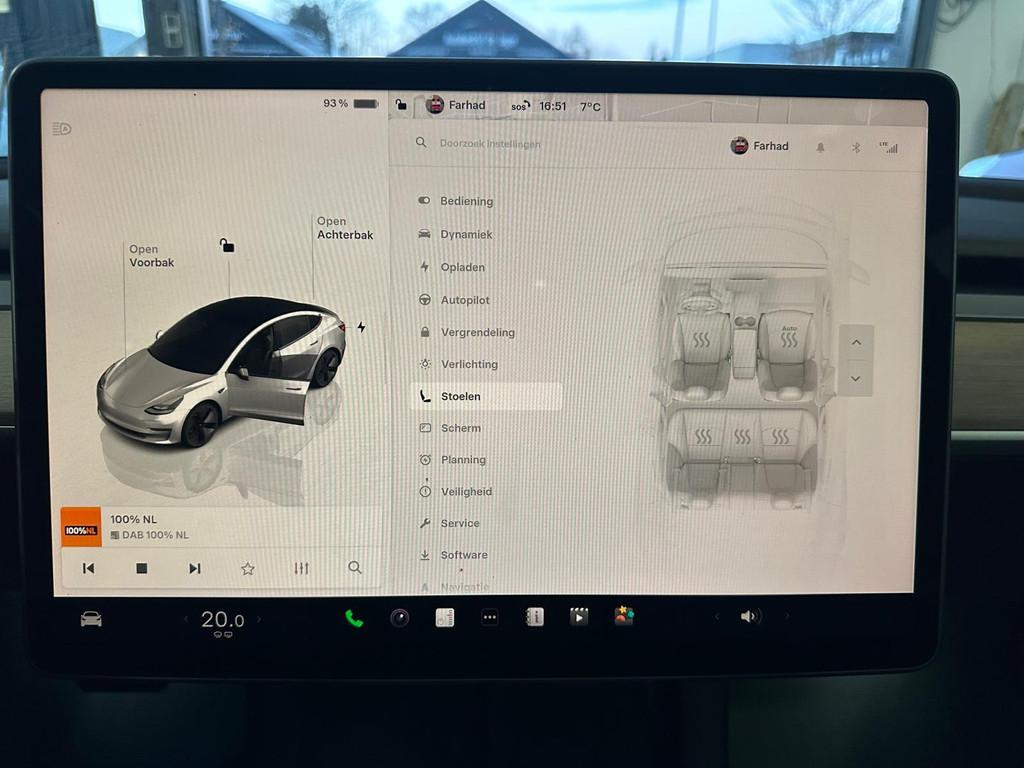Open notifications bell icon
Image resolution: width=1024 pixels, height=768 pixels.
coord(820,147)
